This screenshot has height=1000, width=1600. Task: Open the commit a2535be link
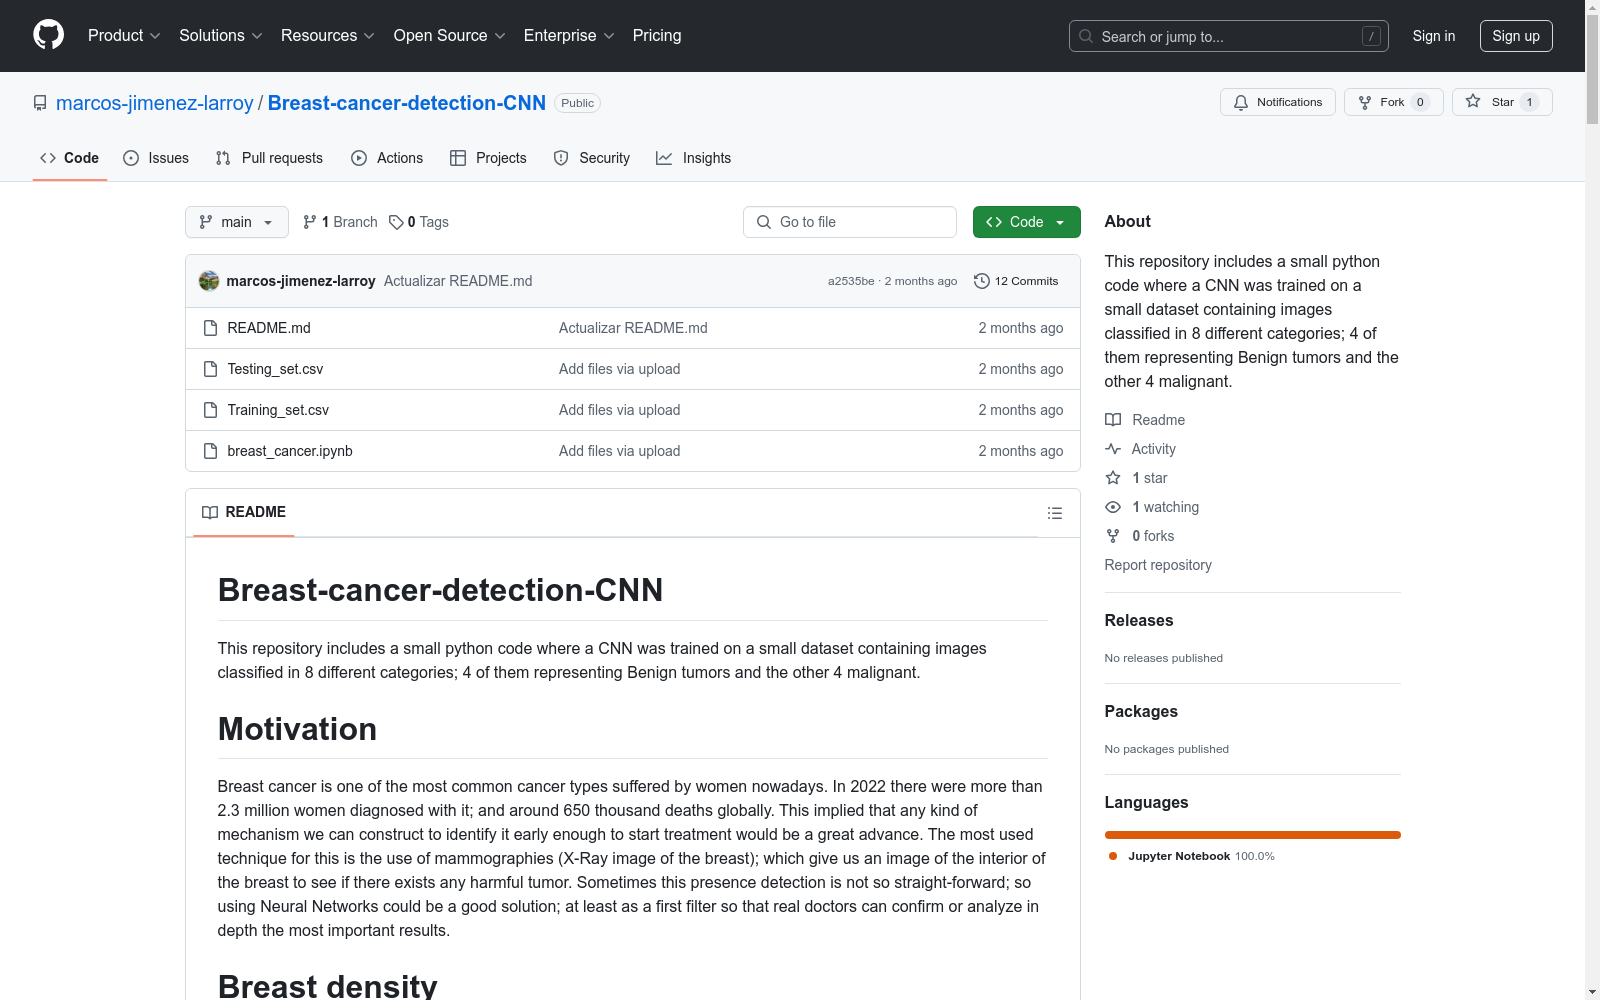click(851, 281)
